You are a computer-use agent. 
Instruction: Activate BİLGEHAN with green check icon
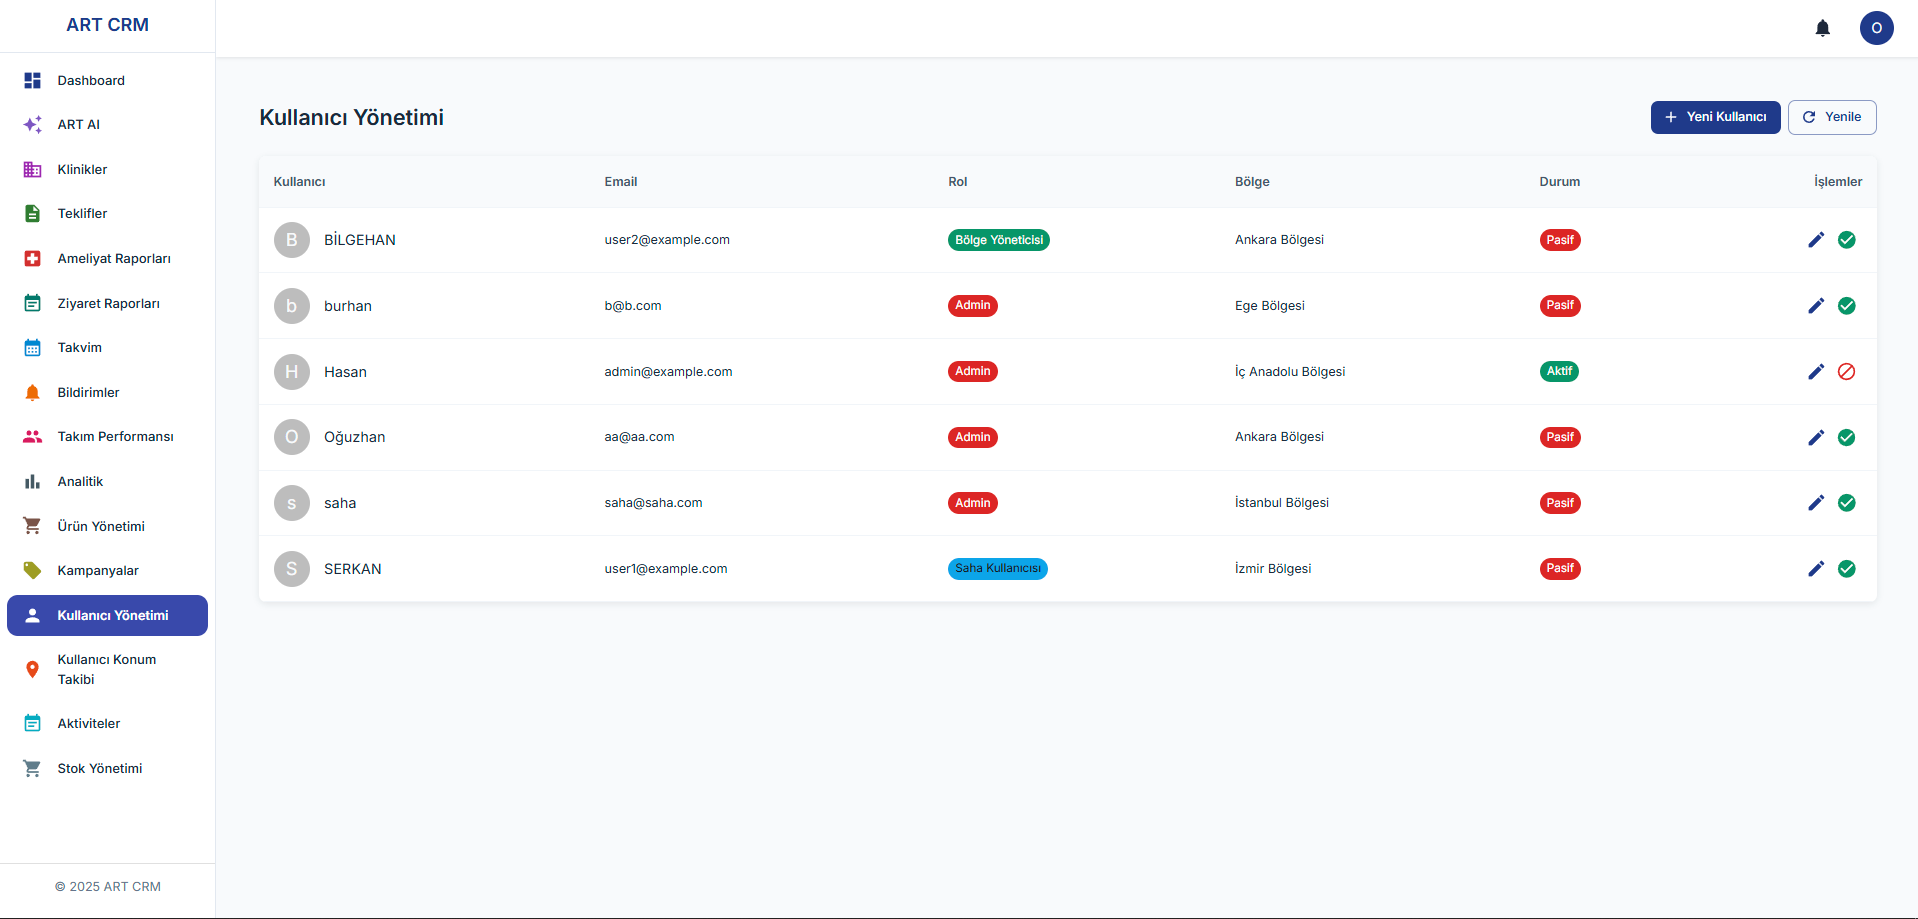tap(1846, 240)
